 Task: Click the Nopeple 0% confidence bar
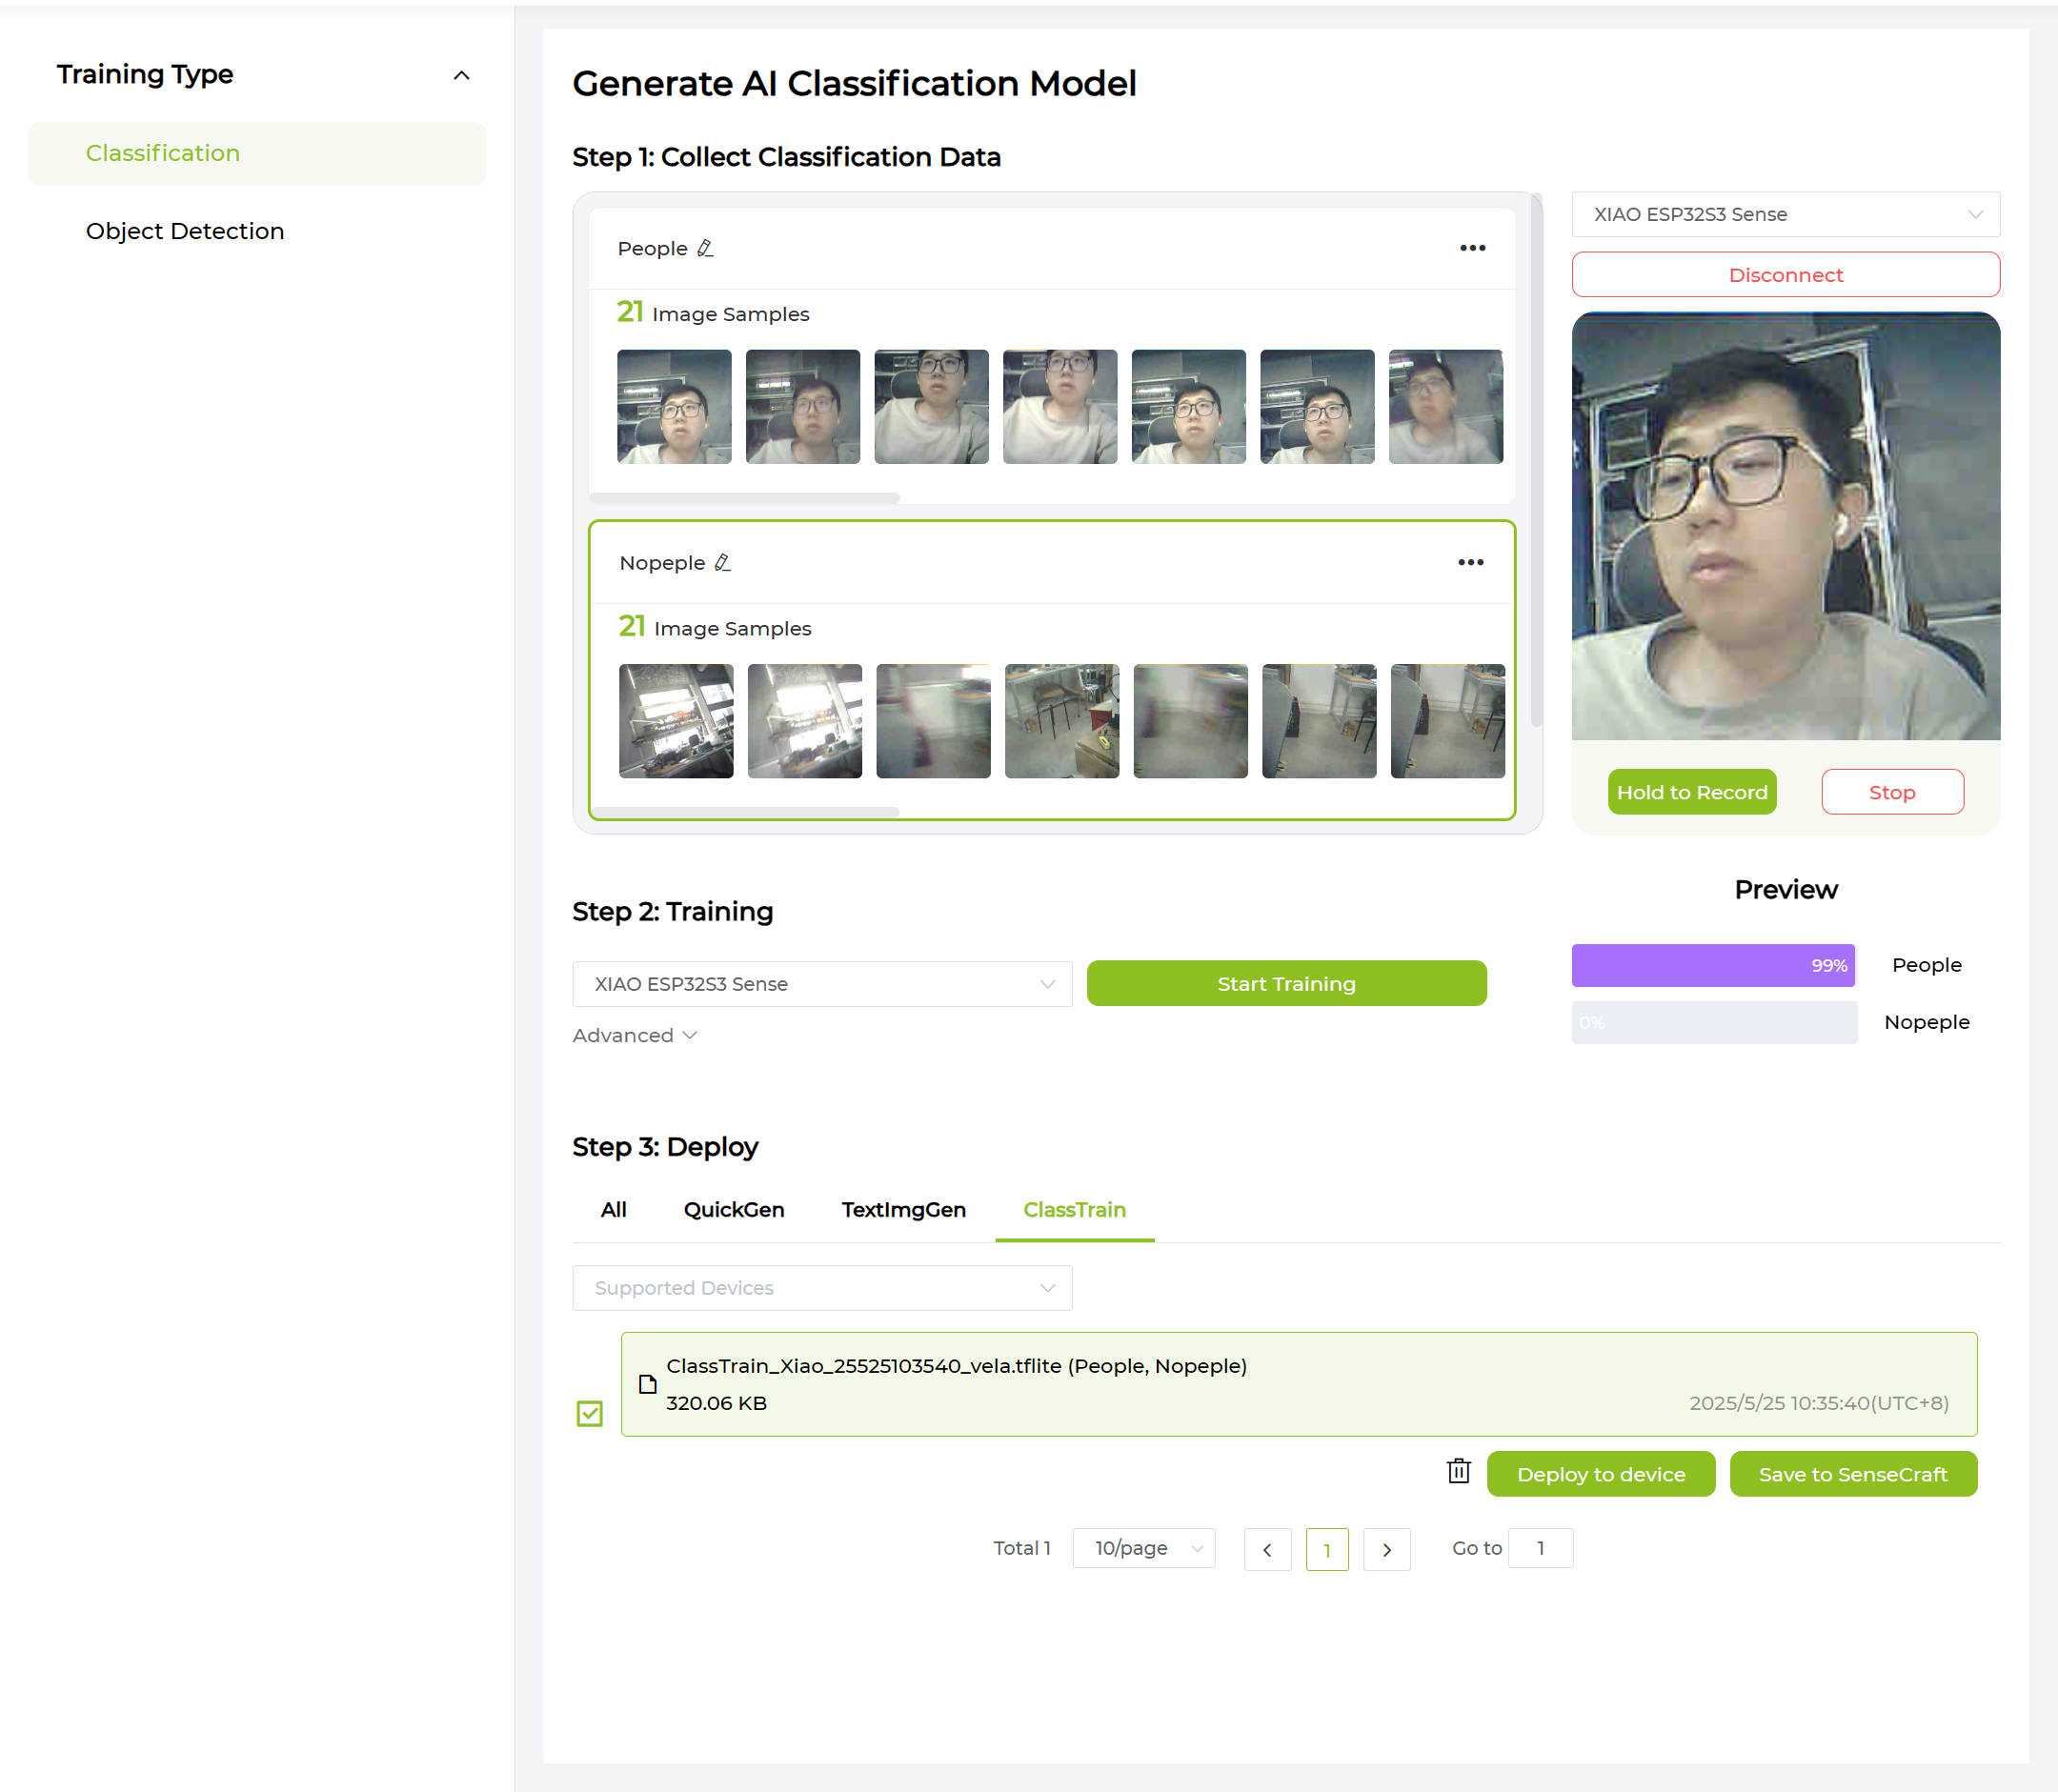[x=1713, y=1022]
